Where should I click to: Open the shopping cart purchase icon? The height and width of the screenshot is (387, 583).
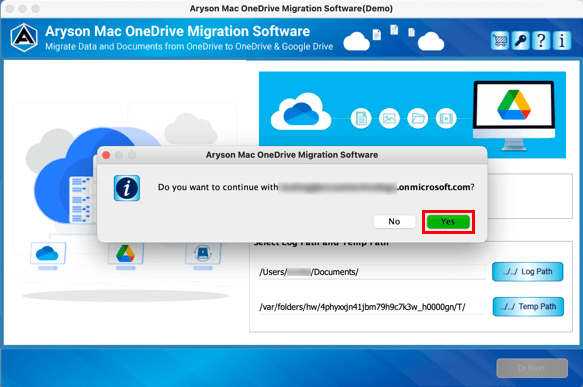tap(500, 41)
